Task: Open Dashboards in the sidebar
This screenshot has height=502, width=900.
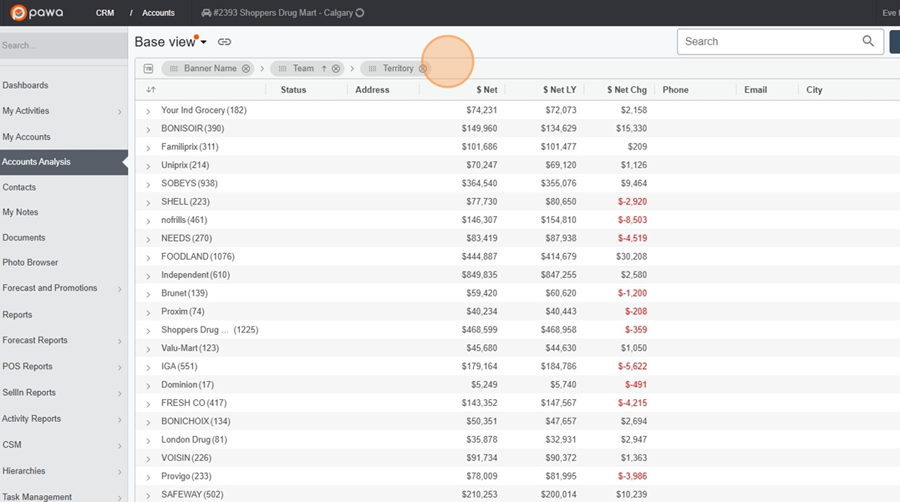Action: pyautogui.click(x=25, y=85)
